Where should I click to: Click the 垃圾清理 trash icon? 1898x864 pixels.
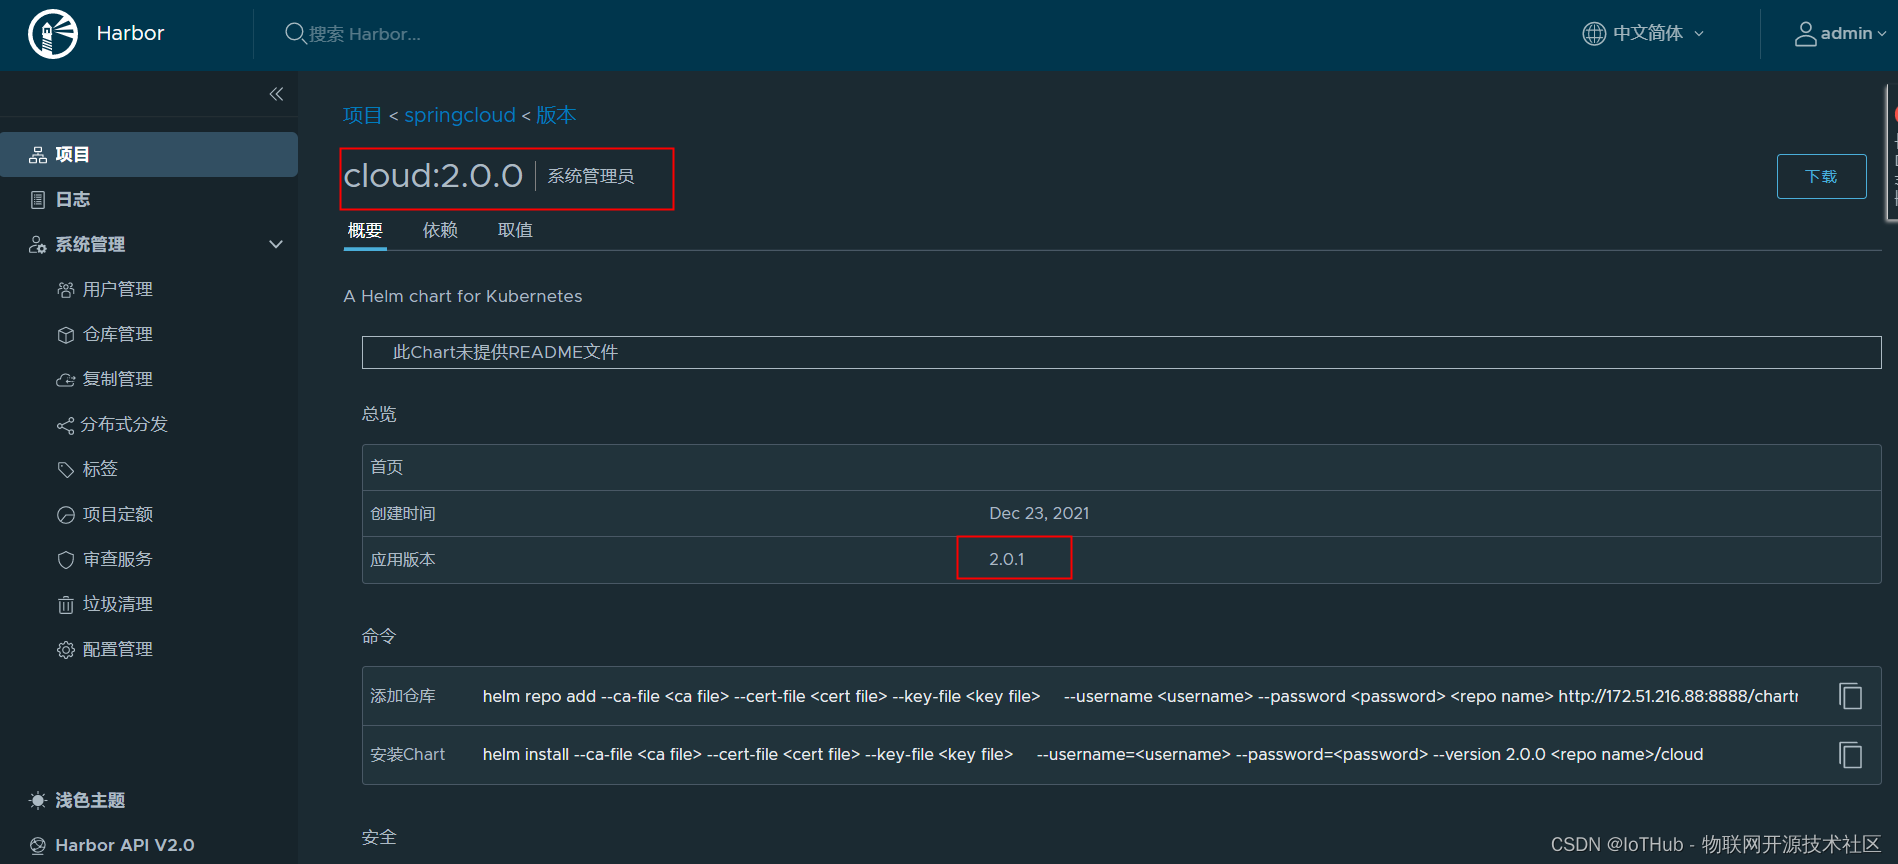(66, 605)
